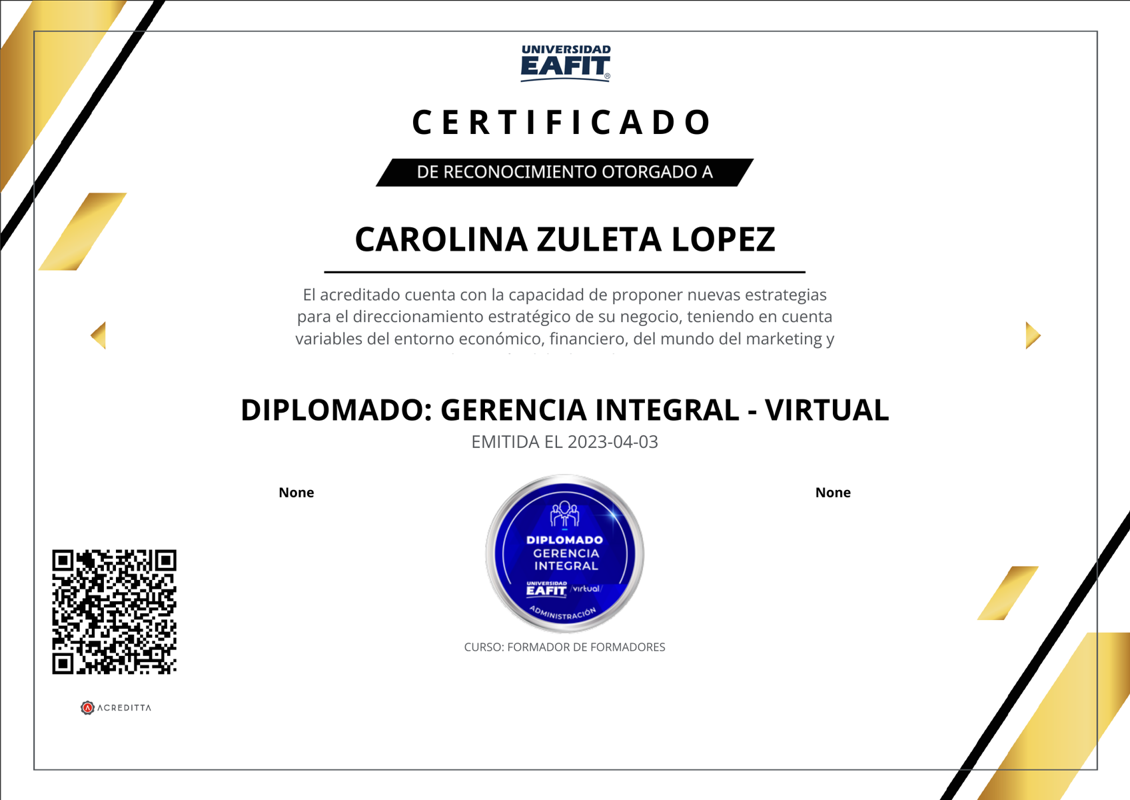The width and height of the screenshot is (1130, 800).
Task: Click the Acreditta logo
Action: [116, 708]
